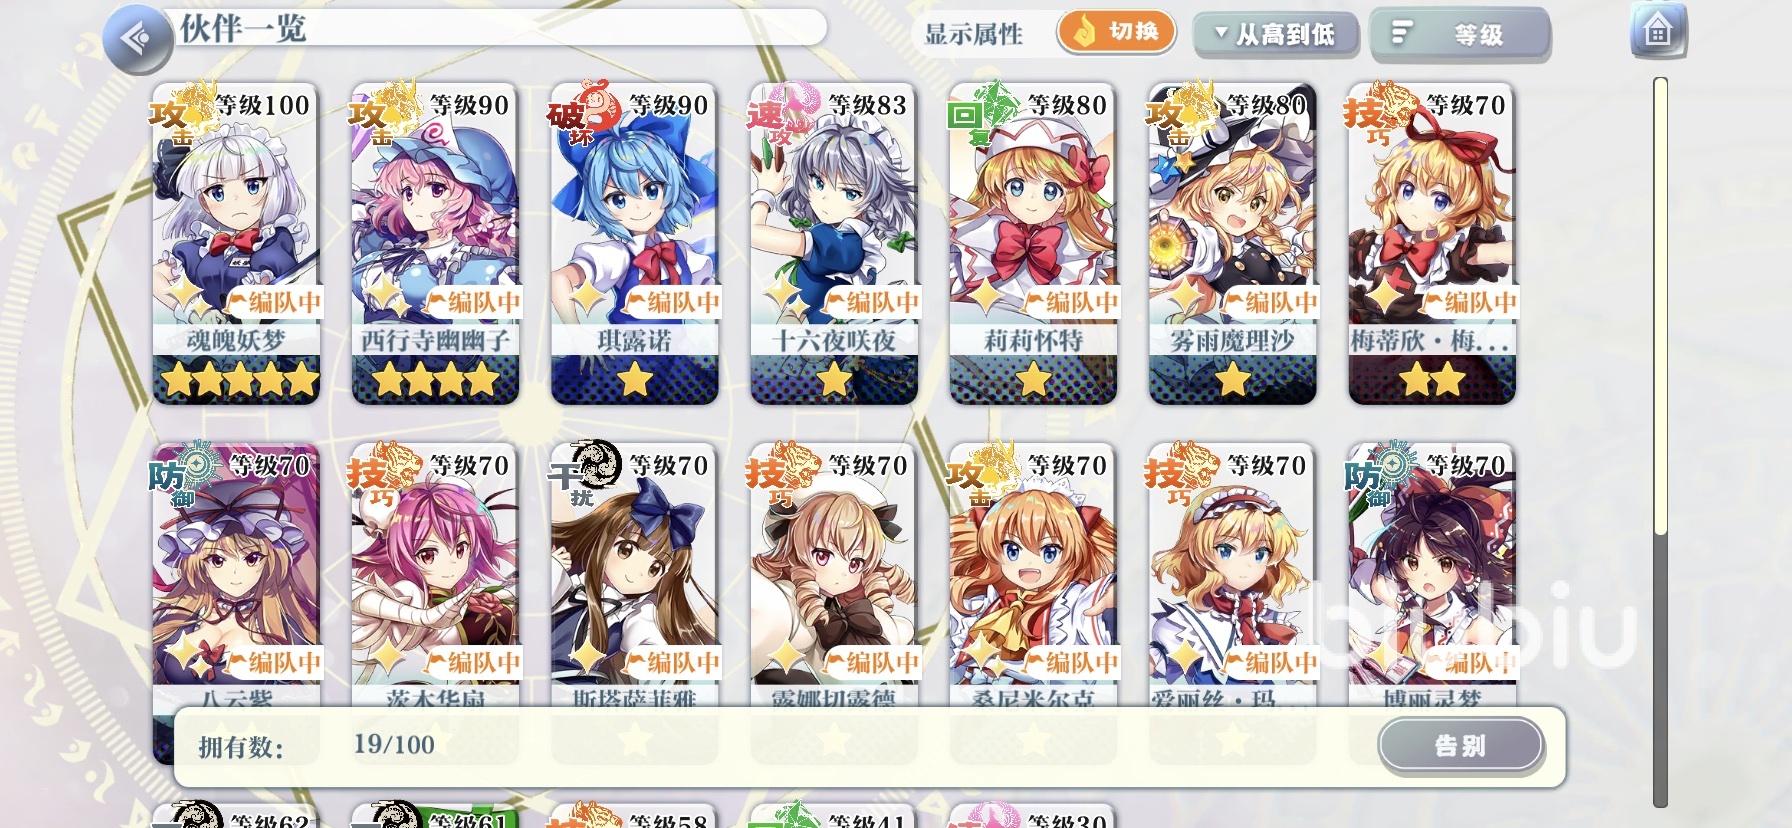Toggle displayed attributes with 切换
The width and height of the screenshot is (1792, 828).
click(1116, 32)
